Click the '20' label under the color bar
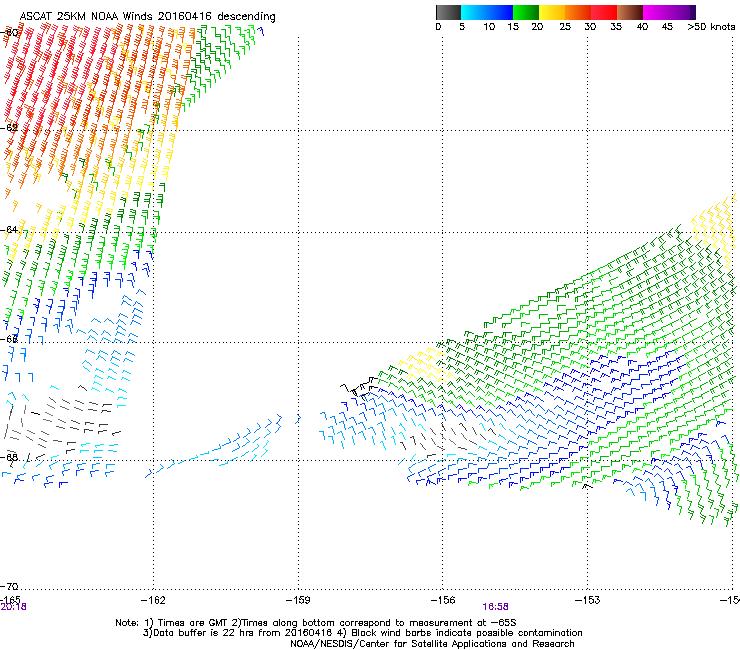Image resolution: width=740 pixels, height=650 pixels. (537, 27)
